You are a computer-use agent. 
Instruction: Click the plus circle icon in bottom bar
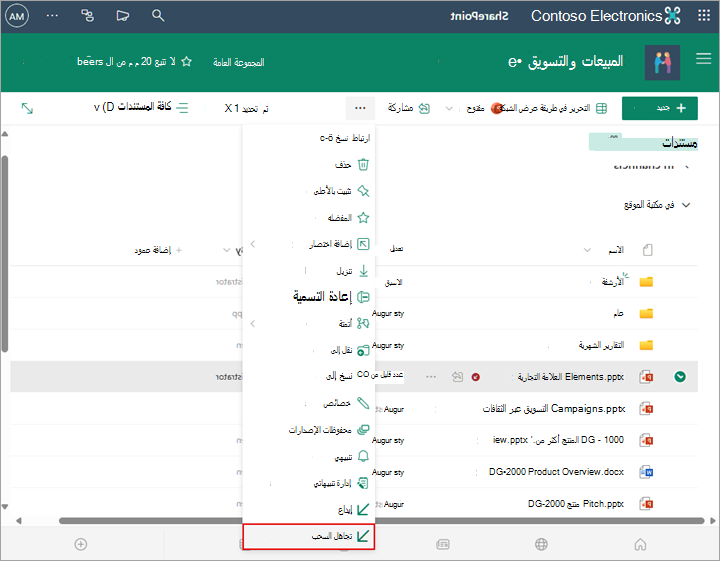81,544
